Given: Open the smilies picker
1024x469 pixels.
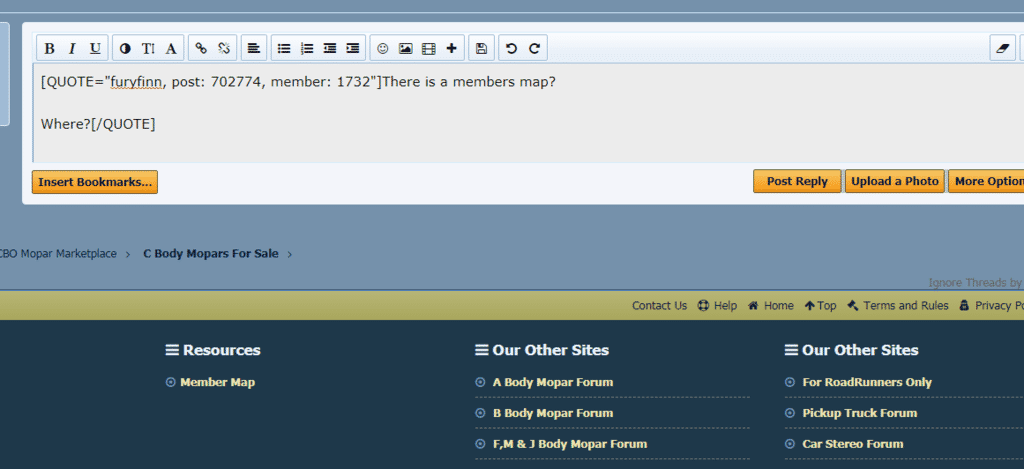Looking at the screenshot, I should click(x=382, y=48).
